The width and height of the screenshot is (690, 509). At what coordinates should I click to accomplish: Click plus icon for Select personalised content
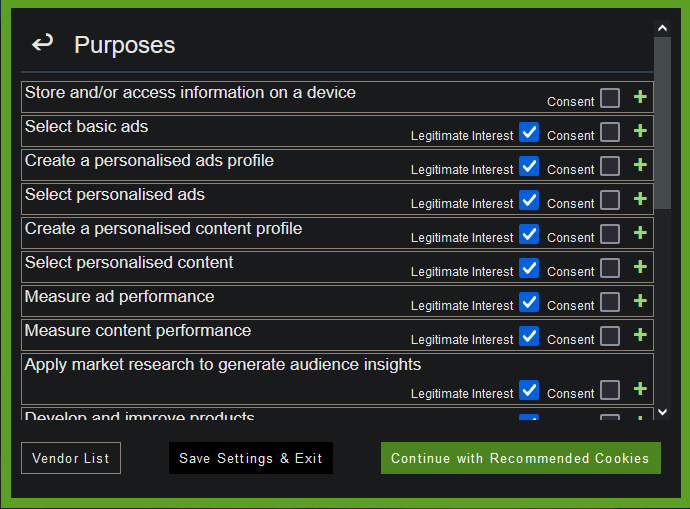(640, 268)
